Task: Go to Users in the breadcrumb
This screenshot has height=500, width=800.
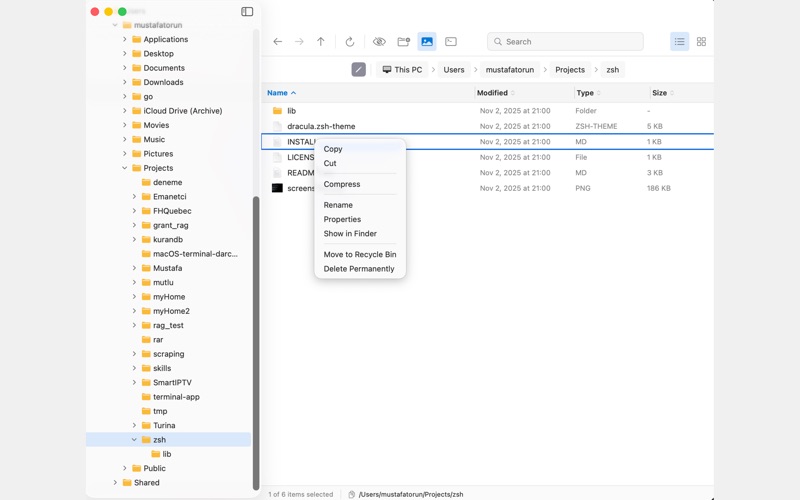Action: [x=454, y=70]
